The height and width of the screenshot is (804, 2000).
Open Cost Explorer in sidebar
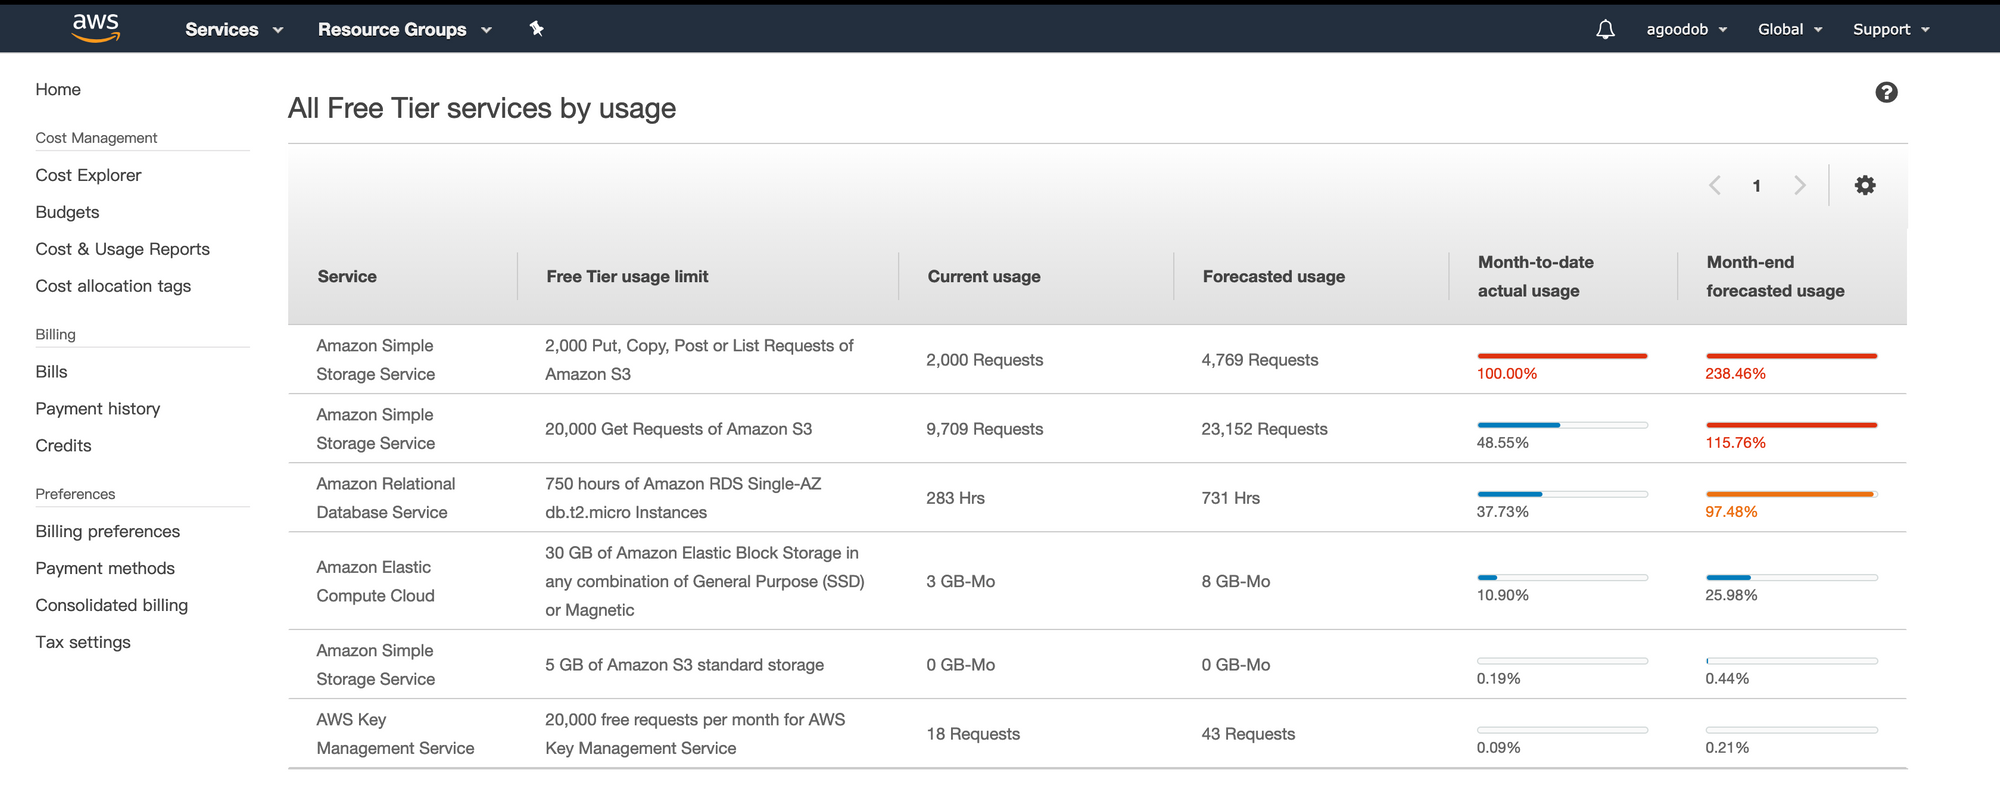point(88,175)
